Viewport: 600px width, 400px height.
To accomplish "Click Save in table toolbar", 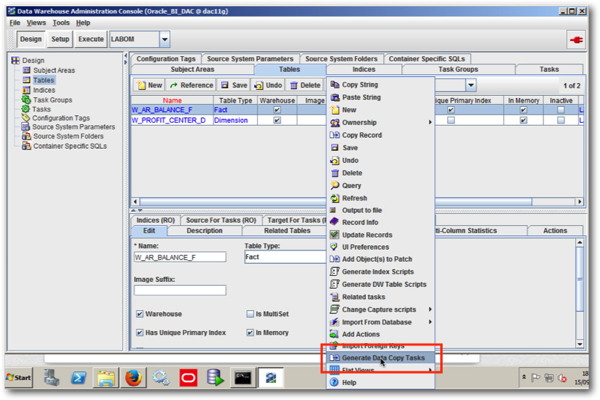I will click(x=234, y=85).
